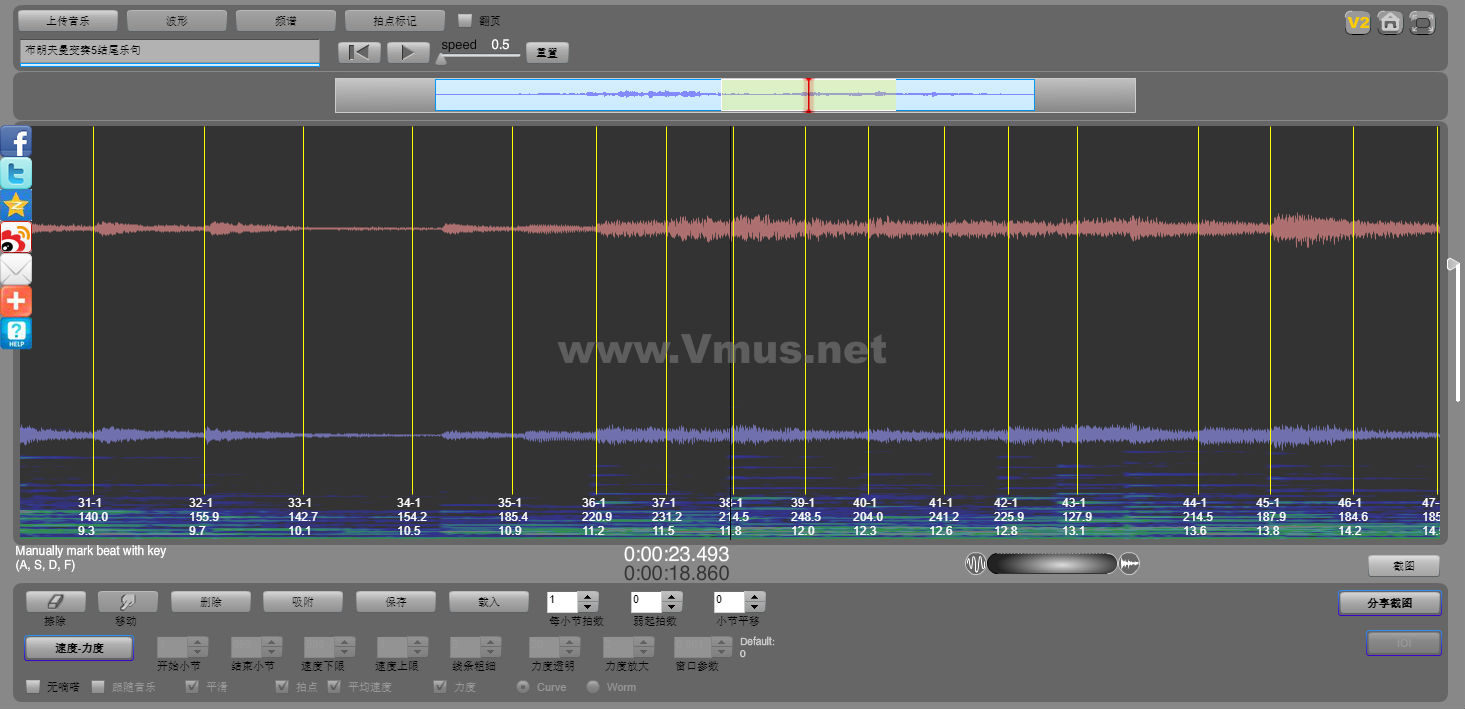The width and height of the screenshot is (1465, 709).
Task: Share via the Facebook sidebar icon
Action: 17,142
